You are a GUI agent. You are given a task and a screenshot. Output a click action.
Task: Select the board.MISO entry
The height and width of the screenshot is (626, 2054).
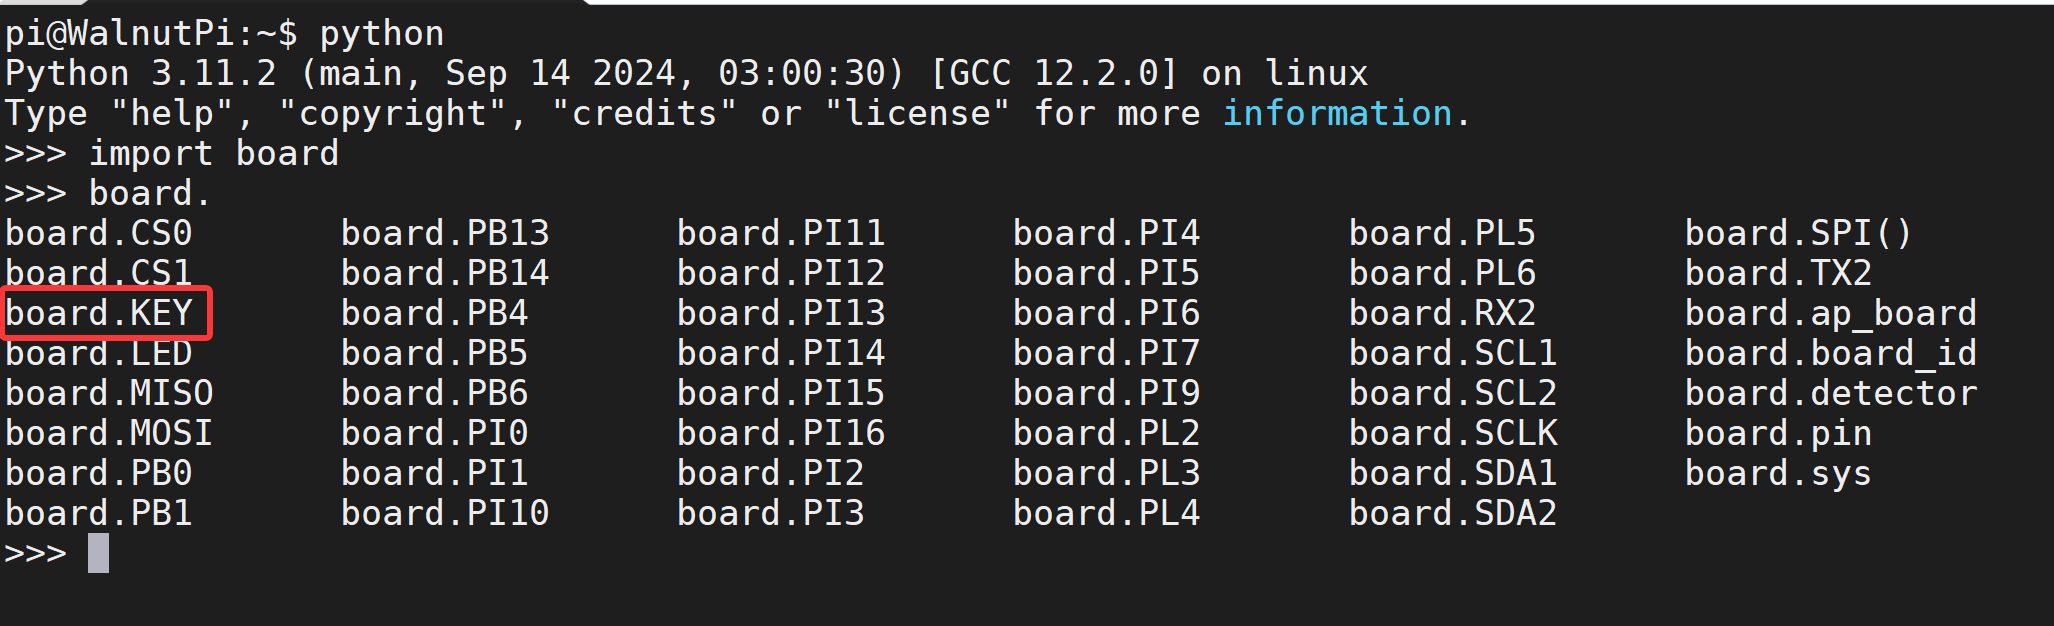109,393
